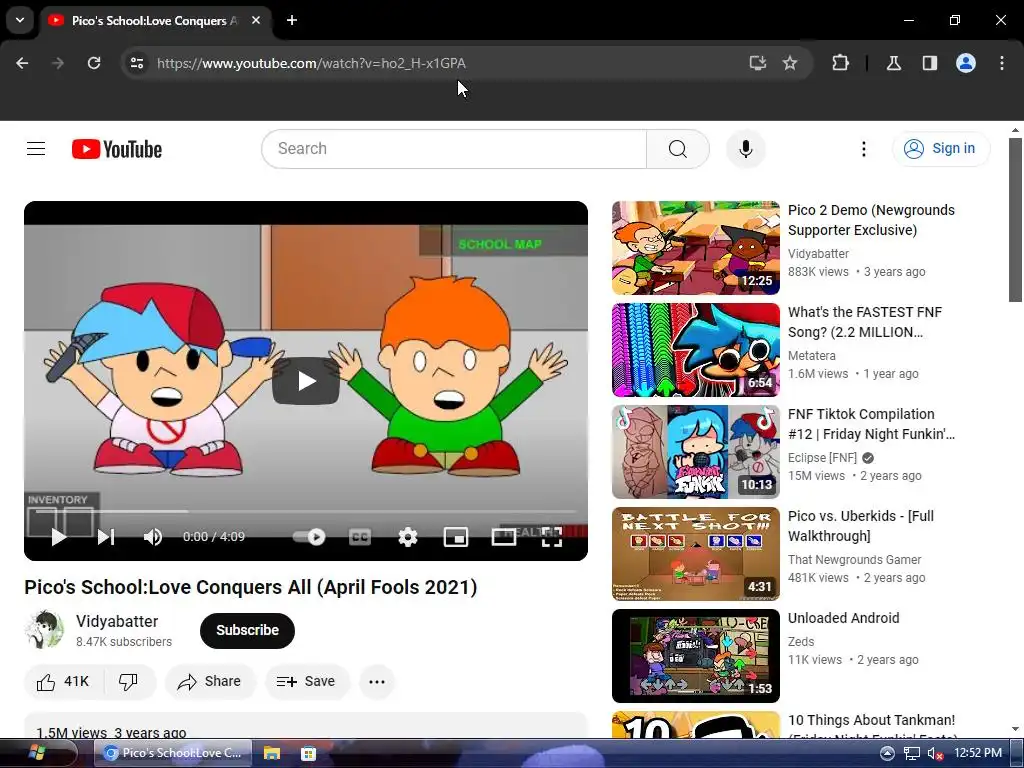Show hidden system tray icons
Viewport: 1024px width, 768px height.
(x=887, y=753)
